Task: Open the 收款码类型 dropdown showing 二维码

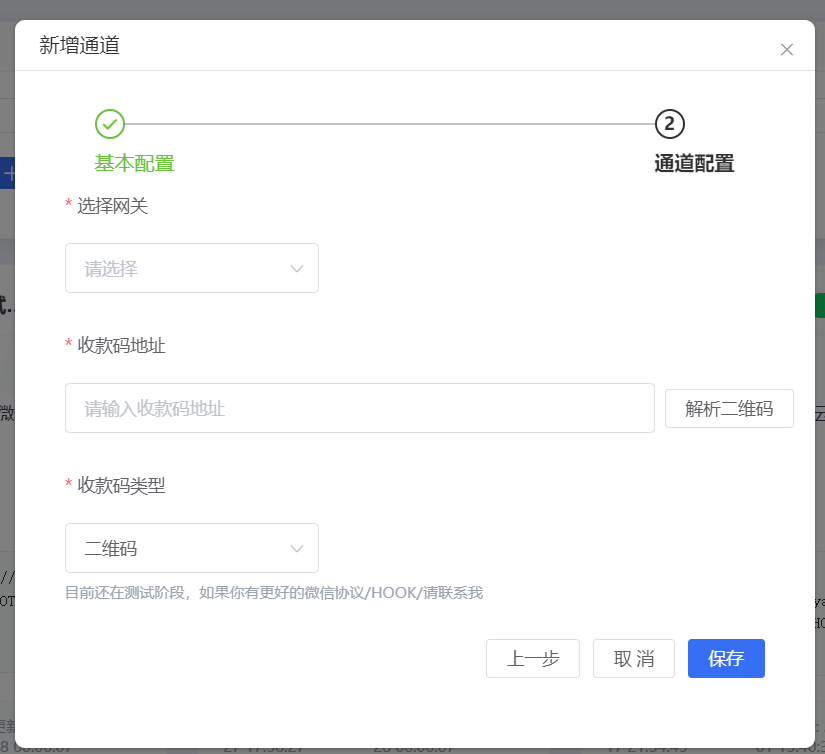Action: point(180,548)
